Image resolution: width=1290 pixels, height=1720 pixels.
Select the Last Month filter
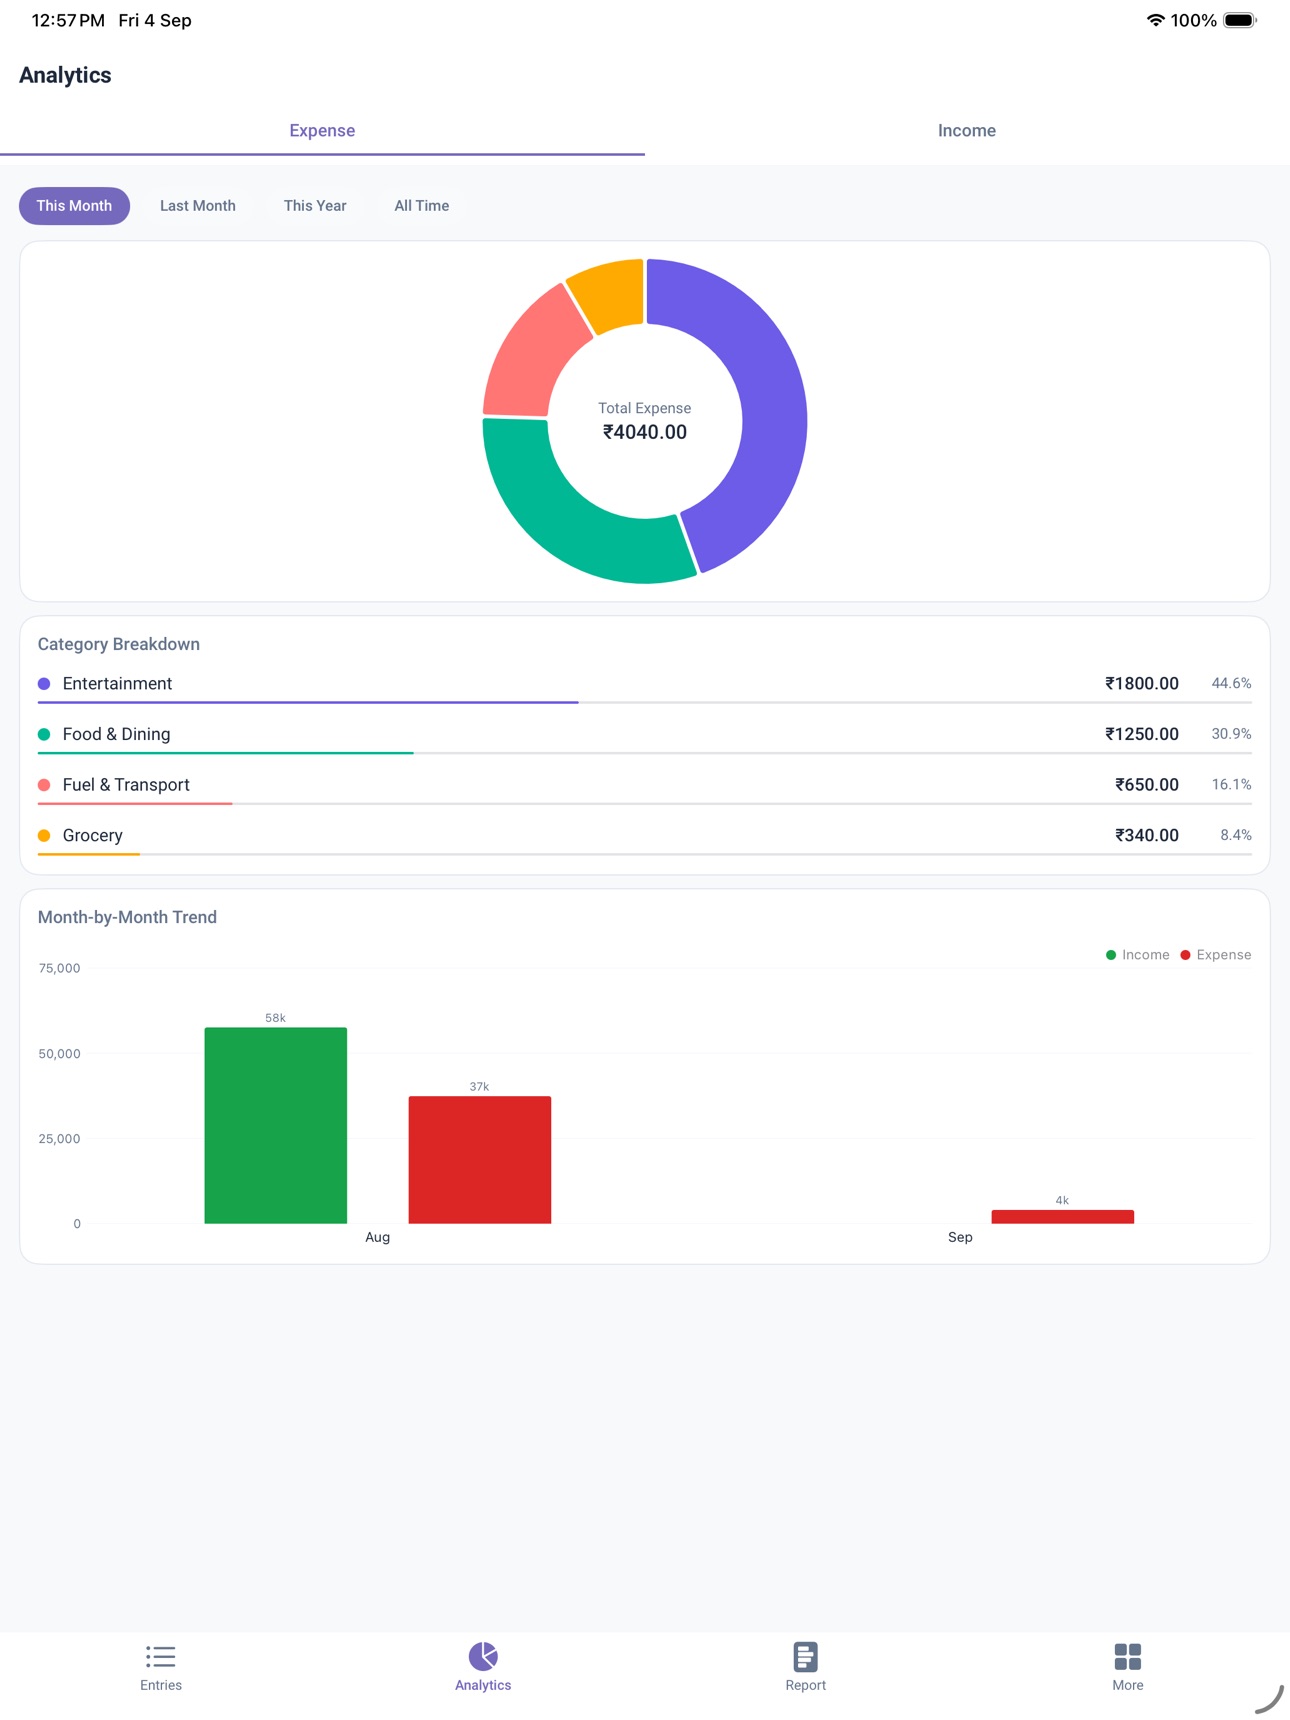click(x=198, y=206)
